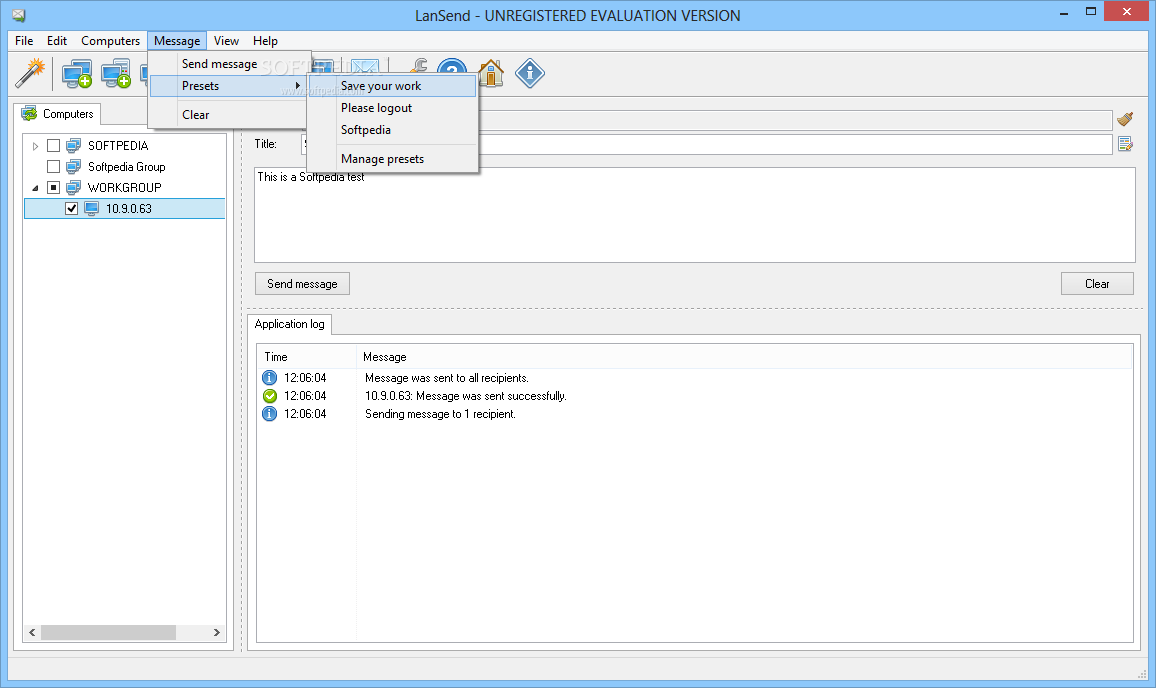This screenshot has height=688, width=1156.
Task: Choose Clear in the Message menu
Action: [229, 115]
